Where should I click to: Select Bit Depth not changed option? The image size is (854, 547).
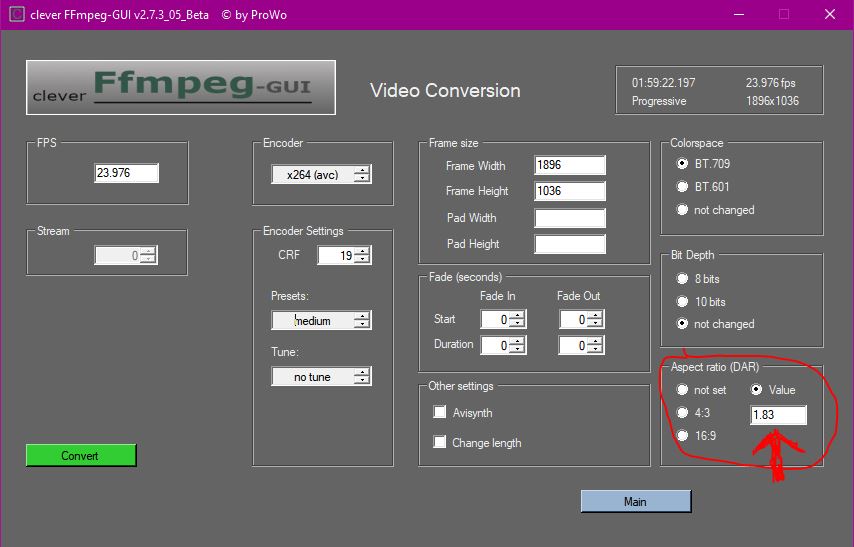click(x=682, y=324)
